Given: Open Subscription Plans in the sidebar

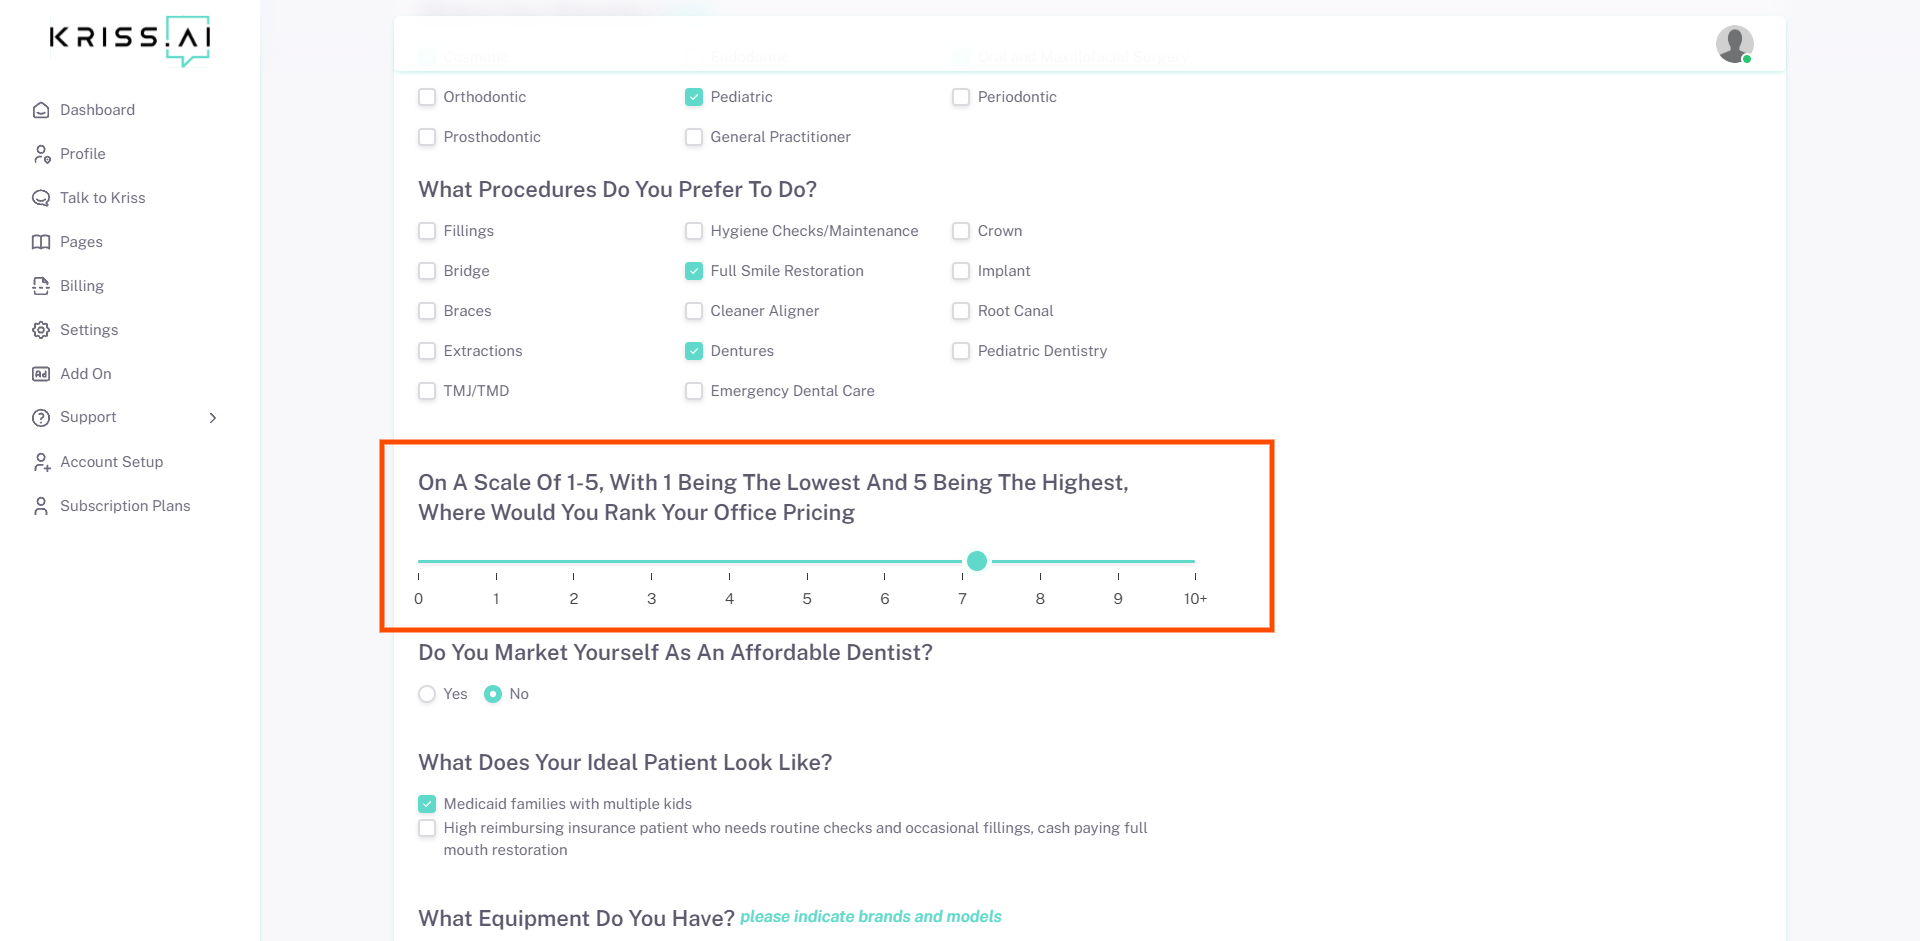Looking at the screenshot, I should click(125, 506).
